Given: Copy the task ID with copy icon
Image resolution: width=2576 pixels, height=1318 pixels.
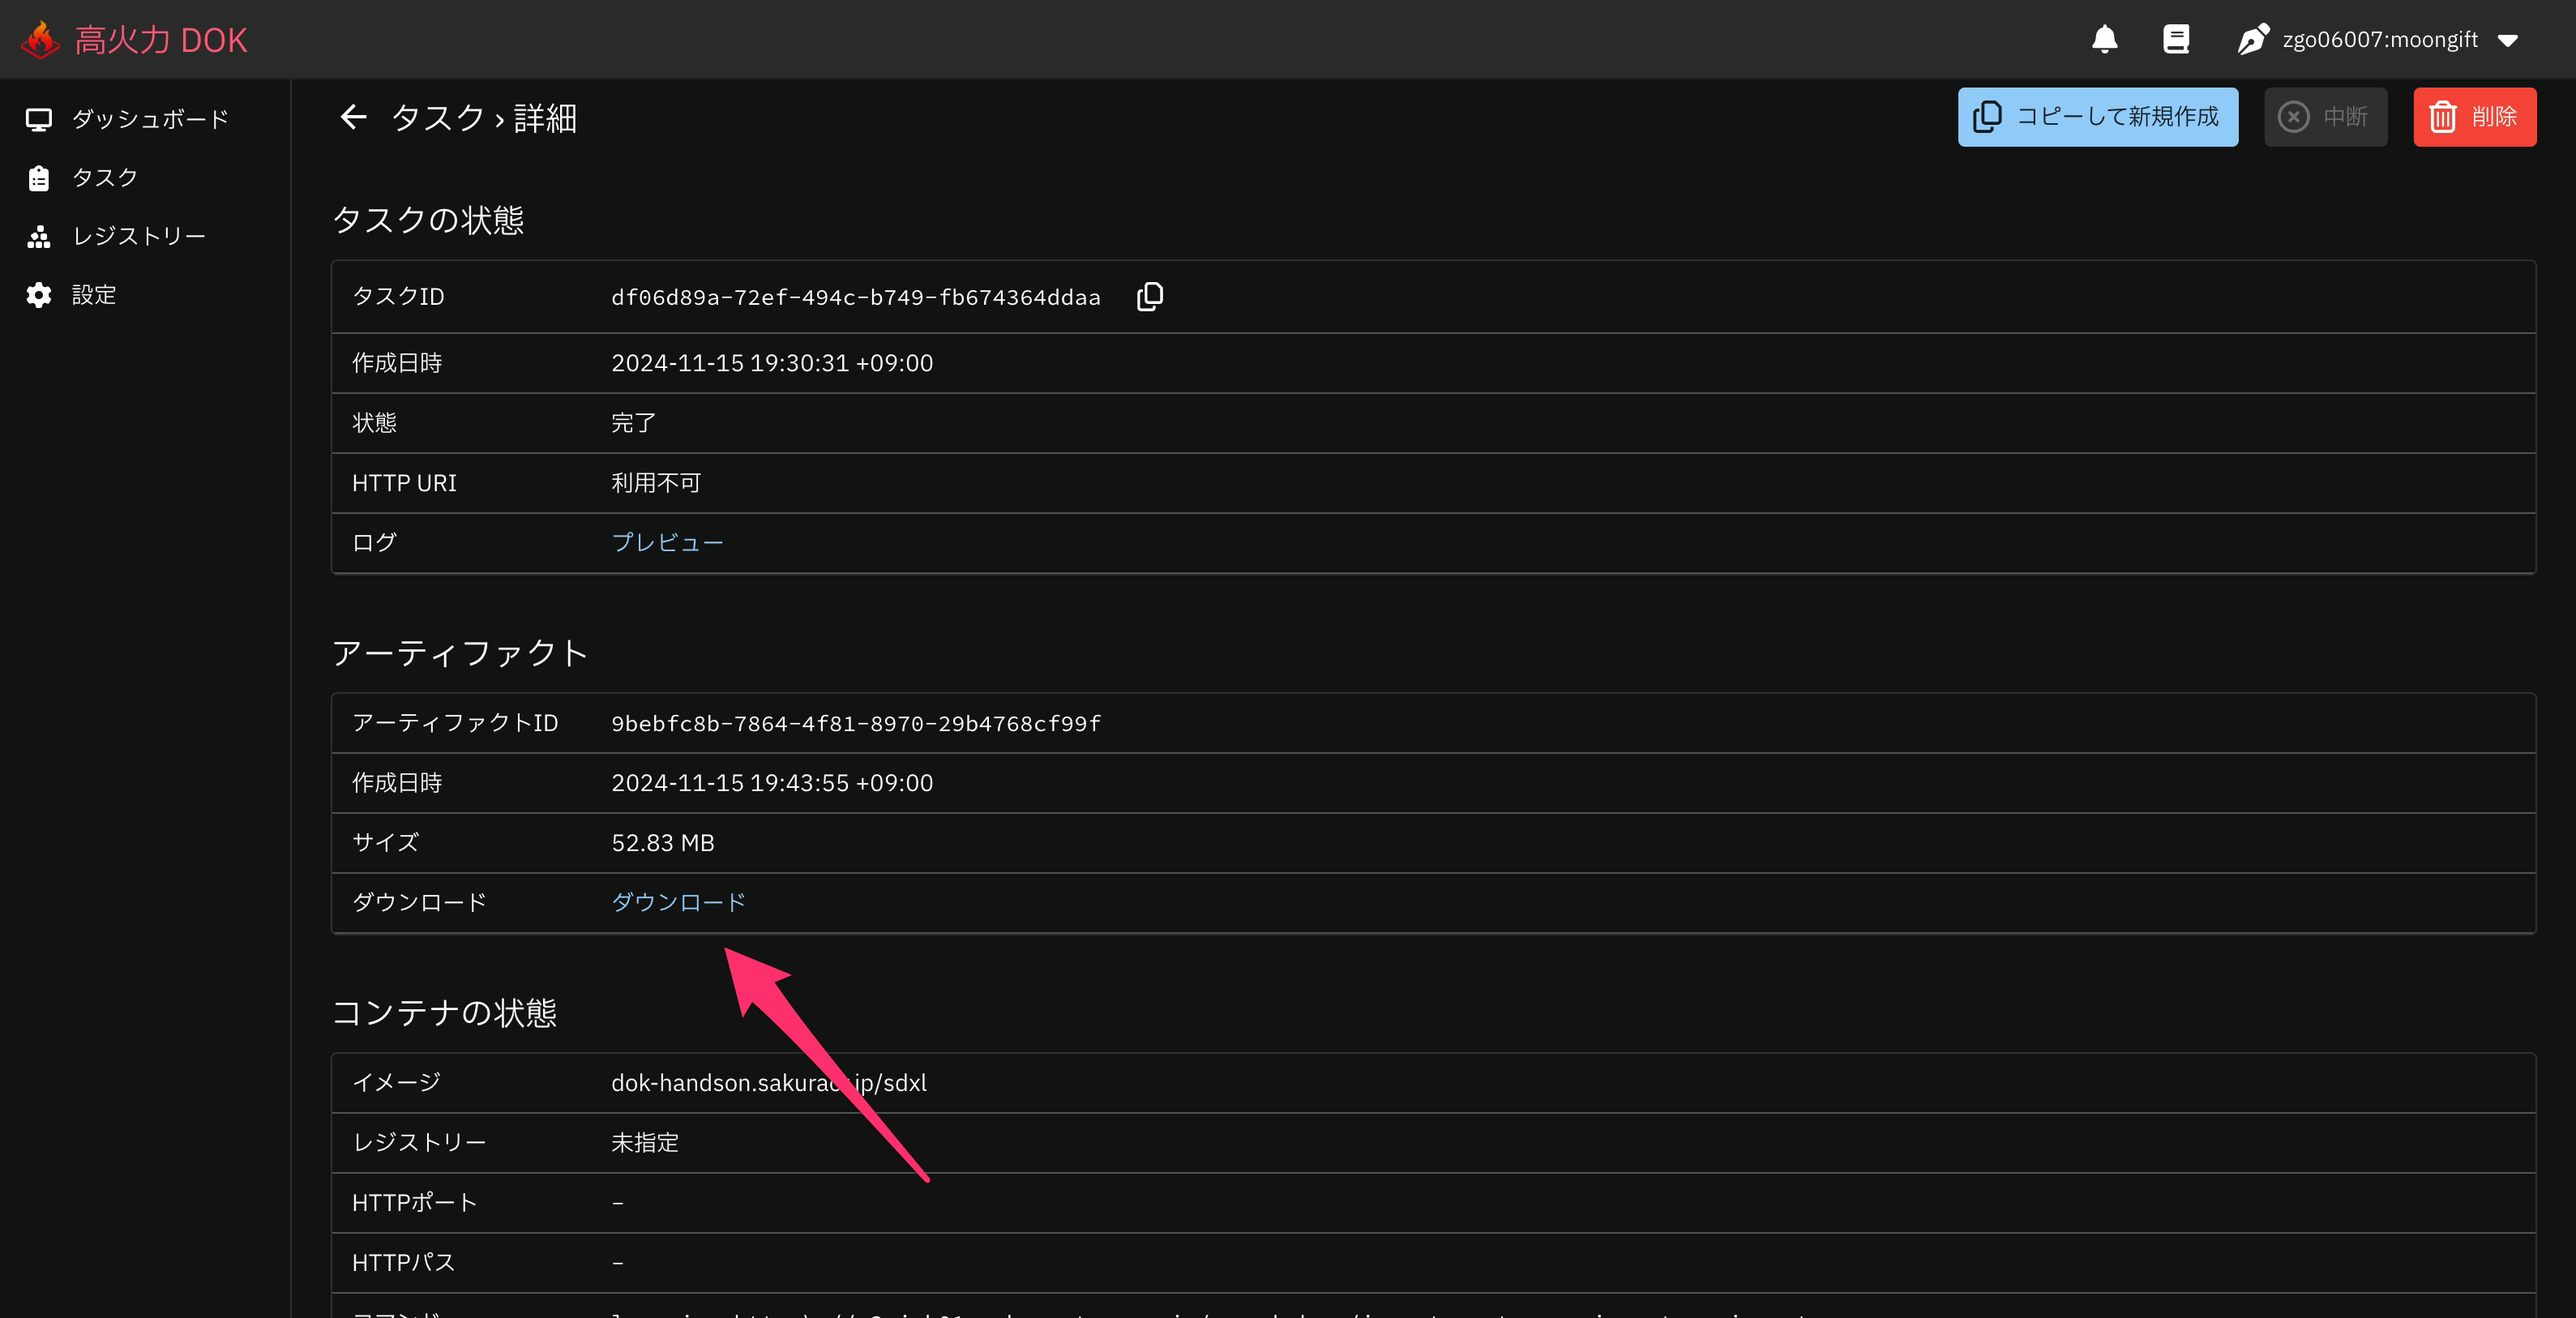Looking at the screenshot, I should 1150,296.
